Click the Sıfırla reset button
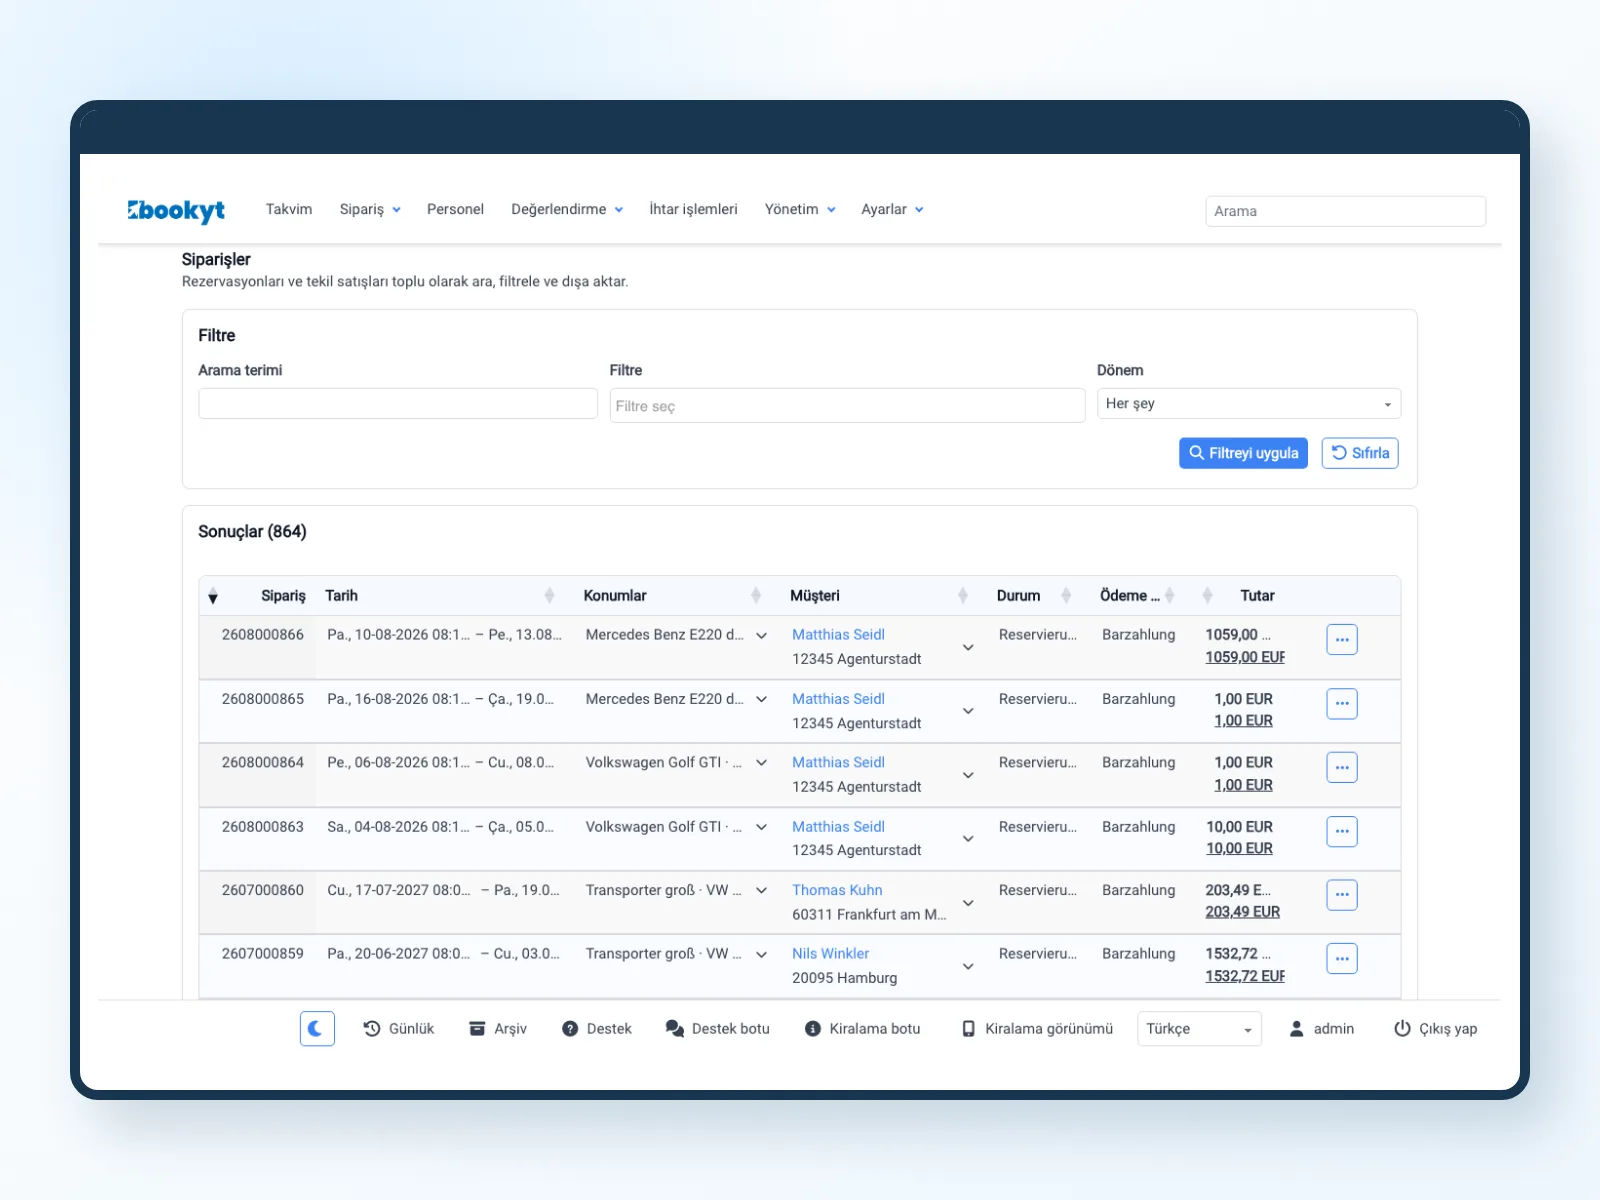This screenshot has width=1600, height=1200. pos(1360,453)
